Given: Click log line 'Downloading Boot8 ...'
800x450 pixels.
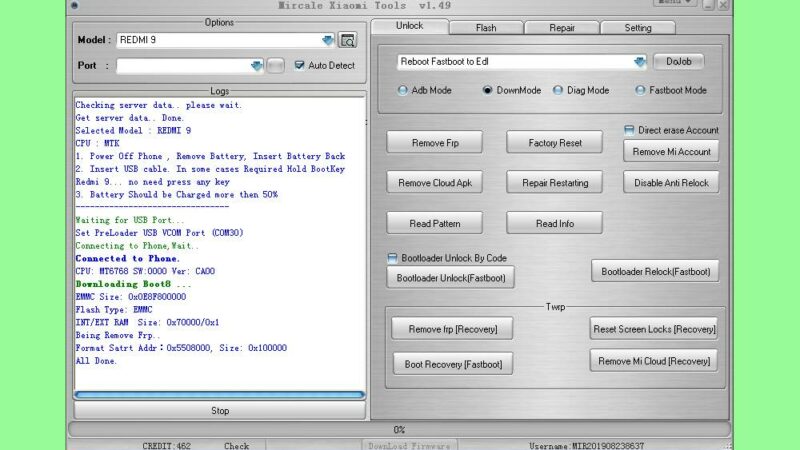Looking at the screenshot, I should pyautogui.click(x=133, y=284).
